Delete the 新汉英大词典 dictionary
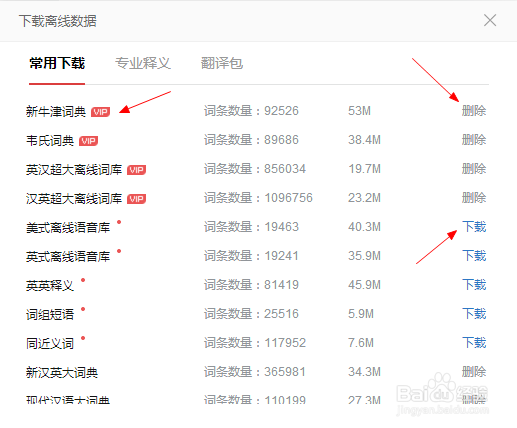This screenshot has width=517, height=428. pos(474,372)
